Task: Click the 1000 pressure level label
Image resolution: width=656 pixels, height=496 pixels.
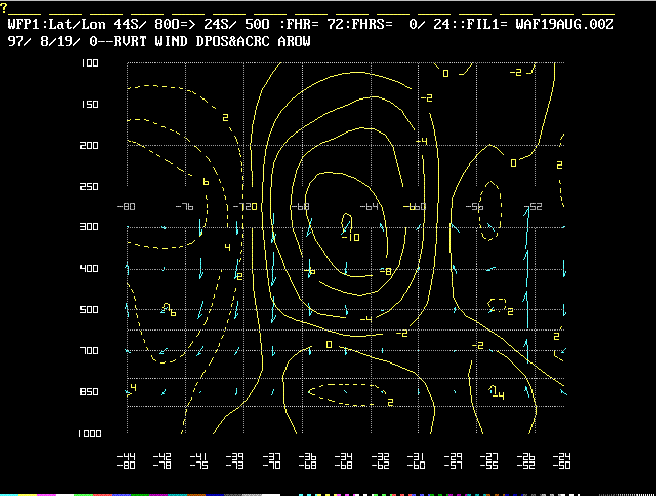Action: [x=90, y=434]
